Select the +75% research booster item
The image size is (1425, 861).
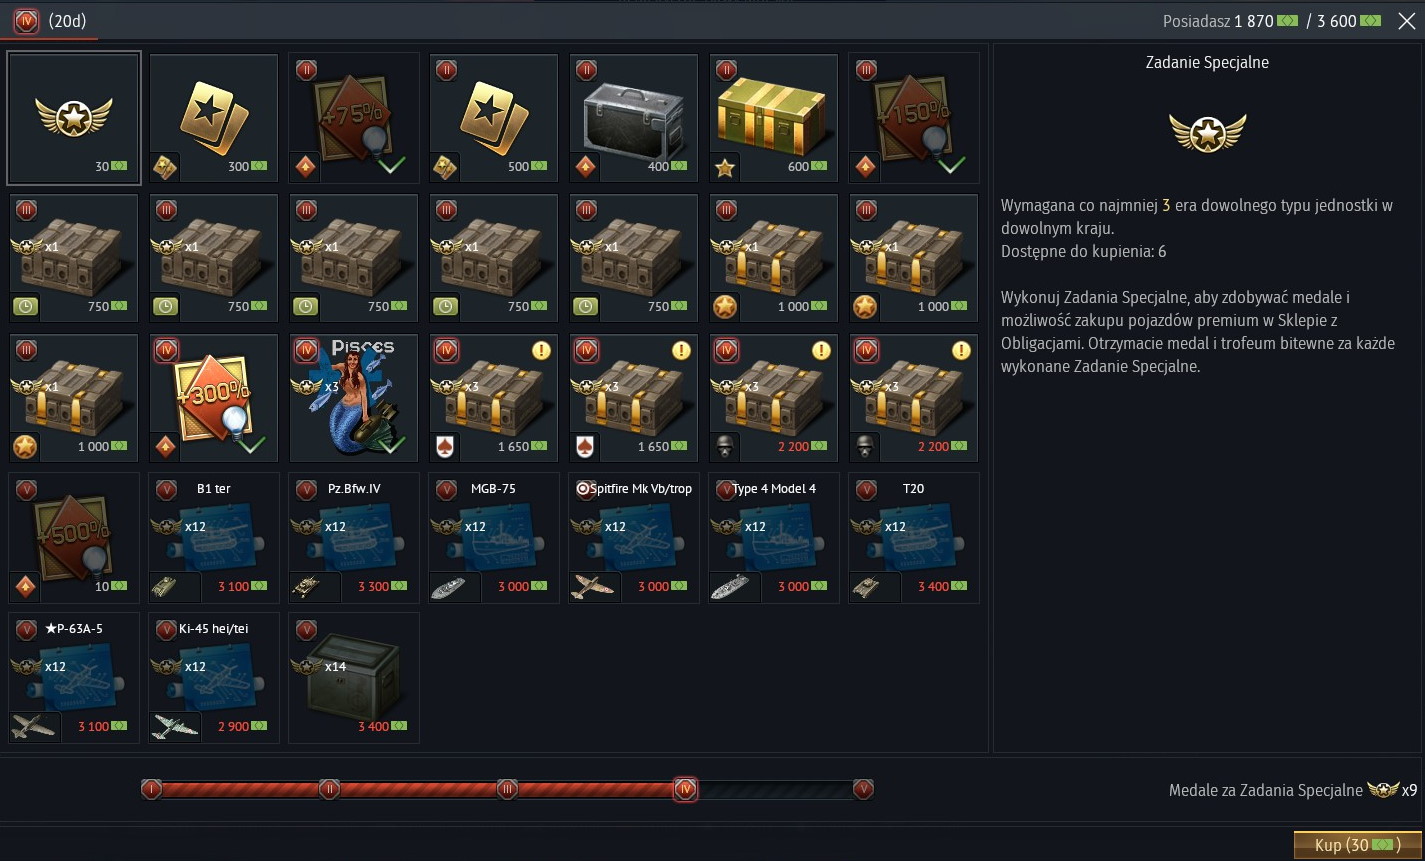354,118
